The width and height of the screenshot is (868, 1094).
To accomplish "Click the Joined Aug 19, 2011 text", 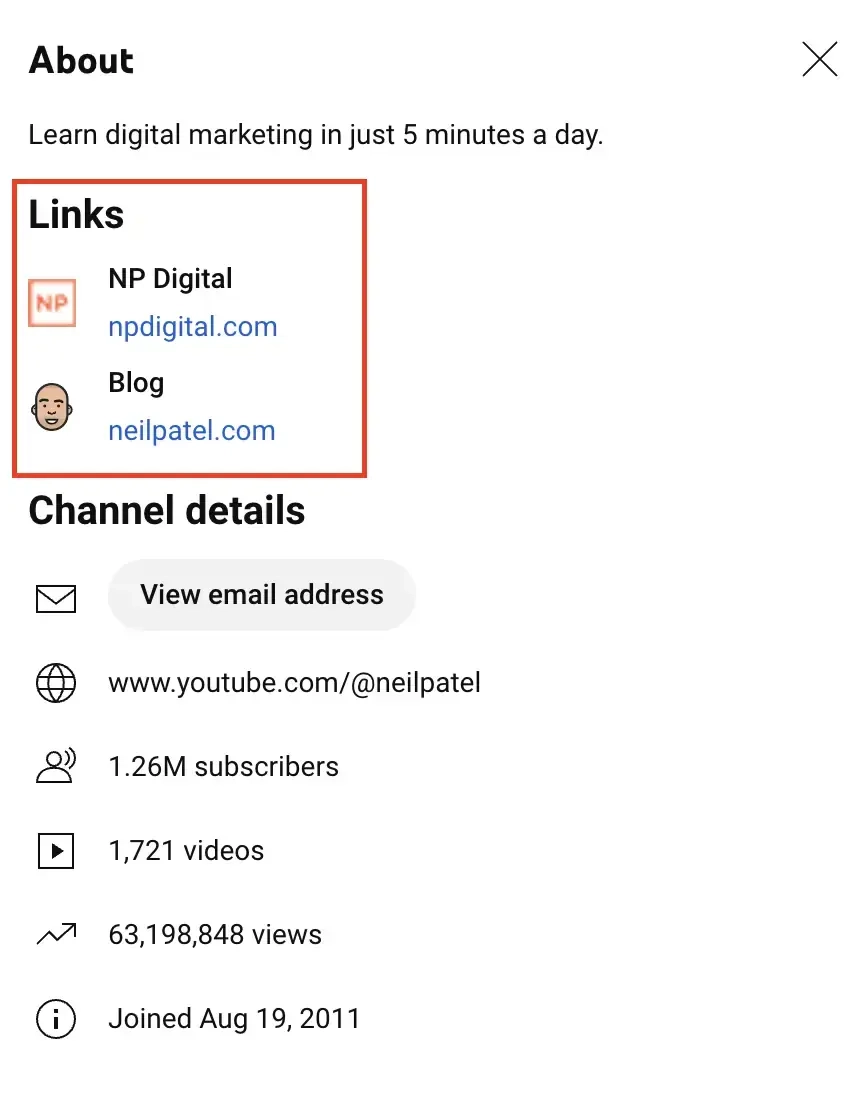I will click(234, 1019).
